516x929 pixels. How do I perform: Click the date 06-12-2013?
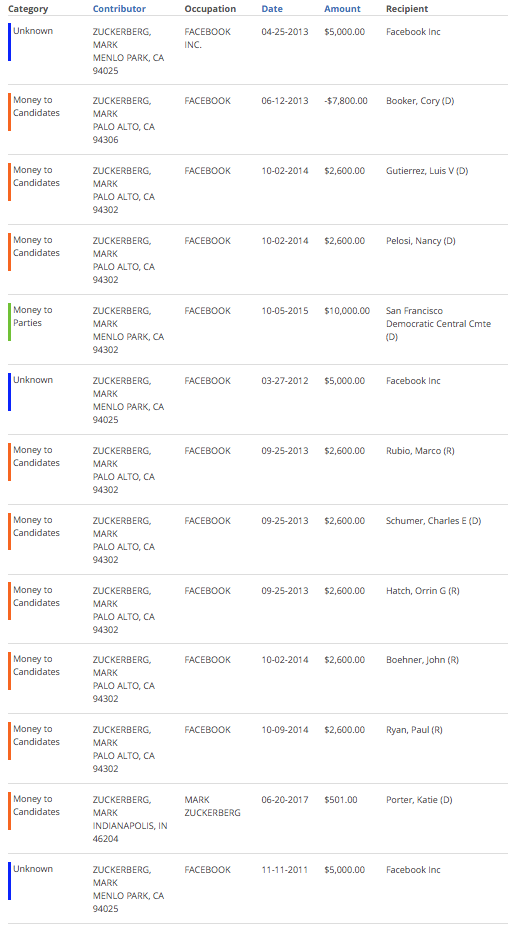284,101
